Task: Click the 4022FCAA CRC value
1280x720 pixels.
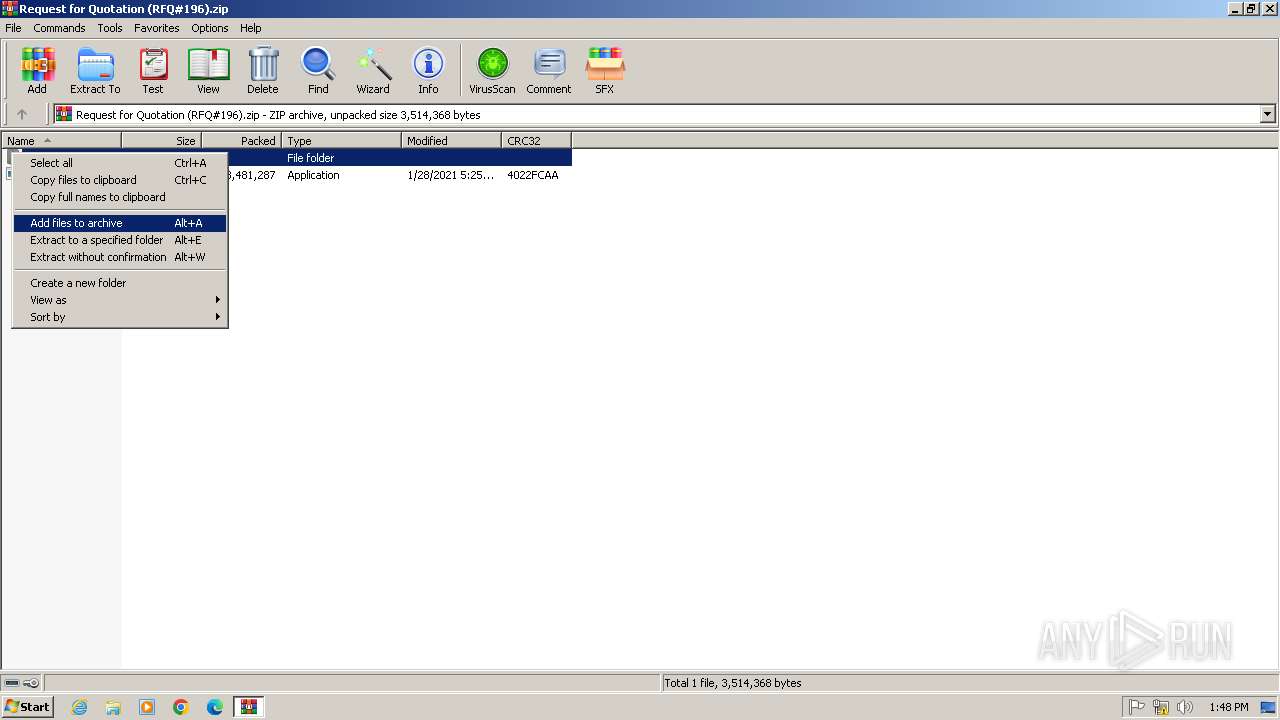Action: tap(533, 175)
